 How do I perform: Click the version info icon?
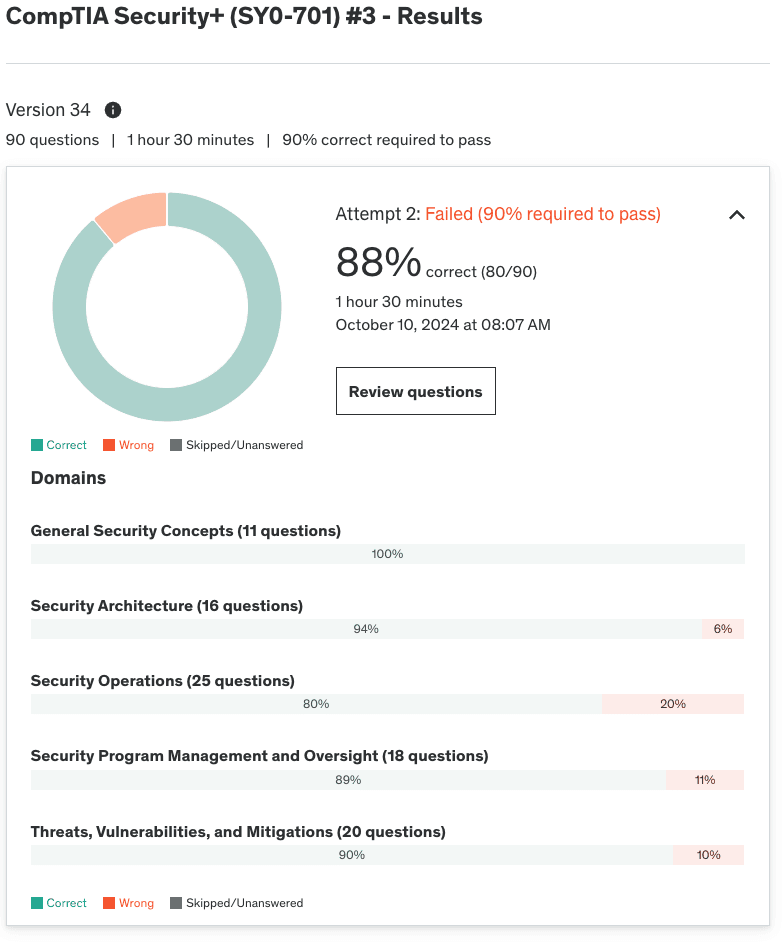click(x=113, y=110)
